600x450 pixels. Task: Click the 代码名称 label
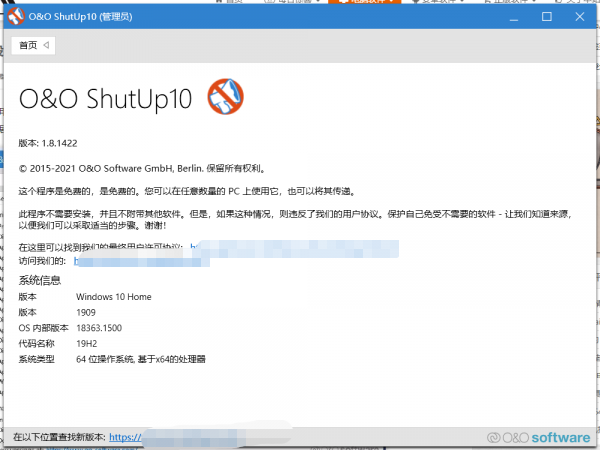click(37, 344)
